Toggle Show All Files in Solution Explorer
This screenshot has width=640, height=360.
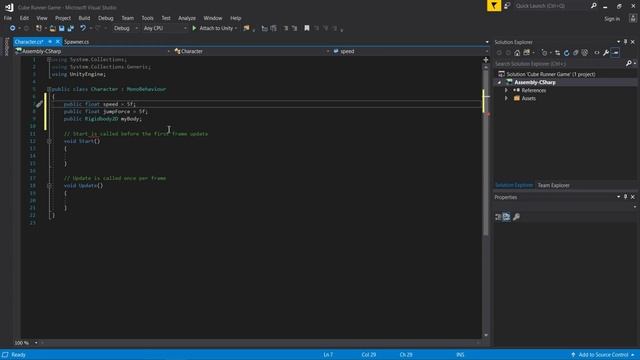coord(584,53)
